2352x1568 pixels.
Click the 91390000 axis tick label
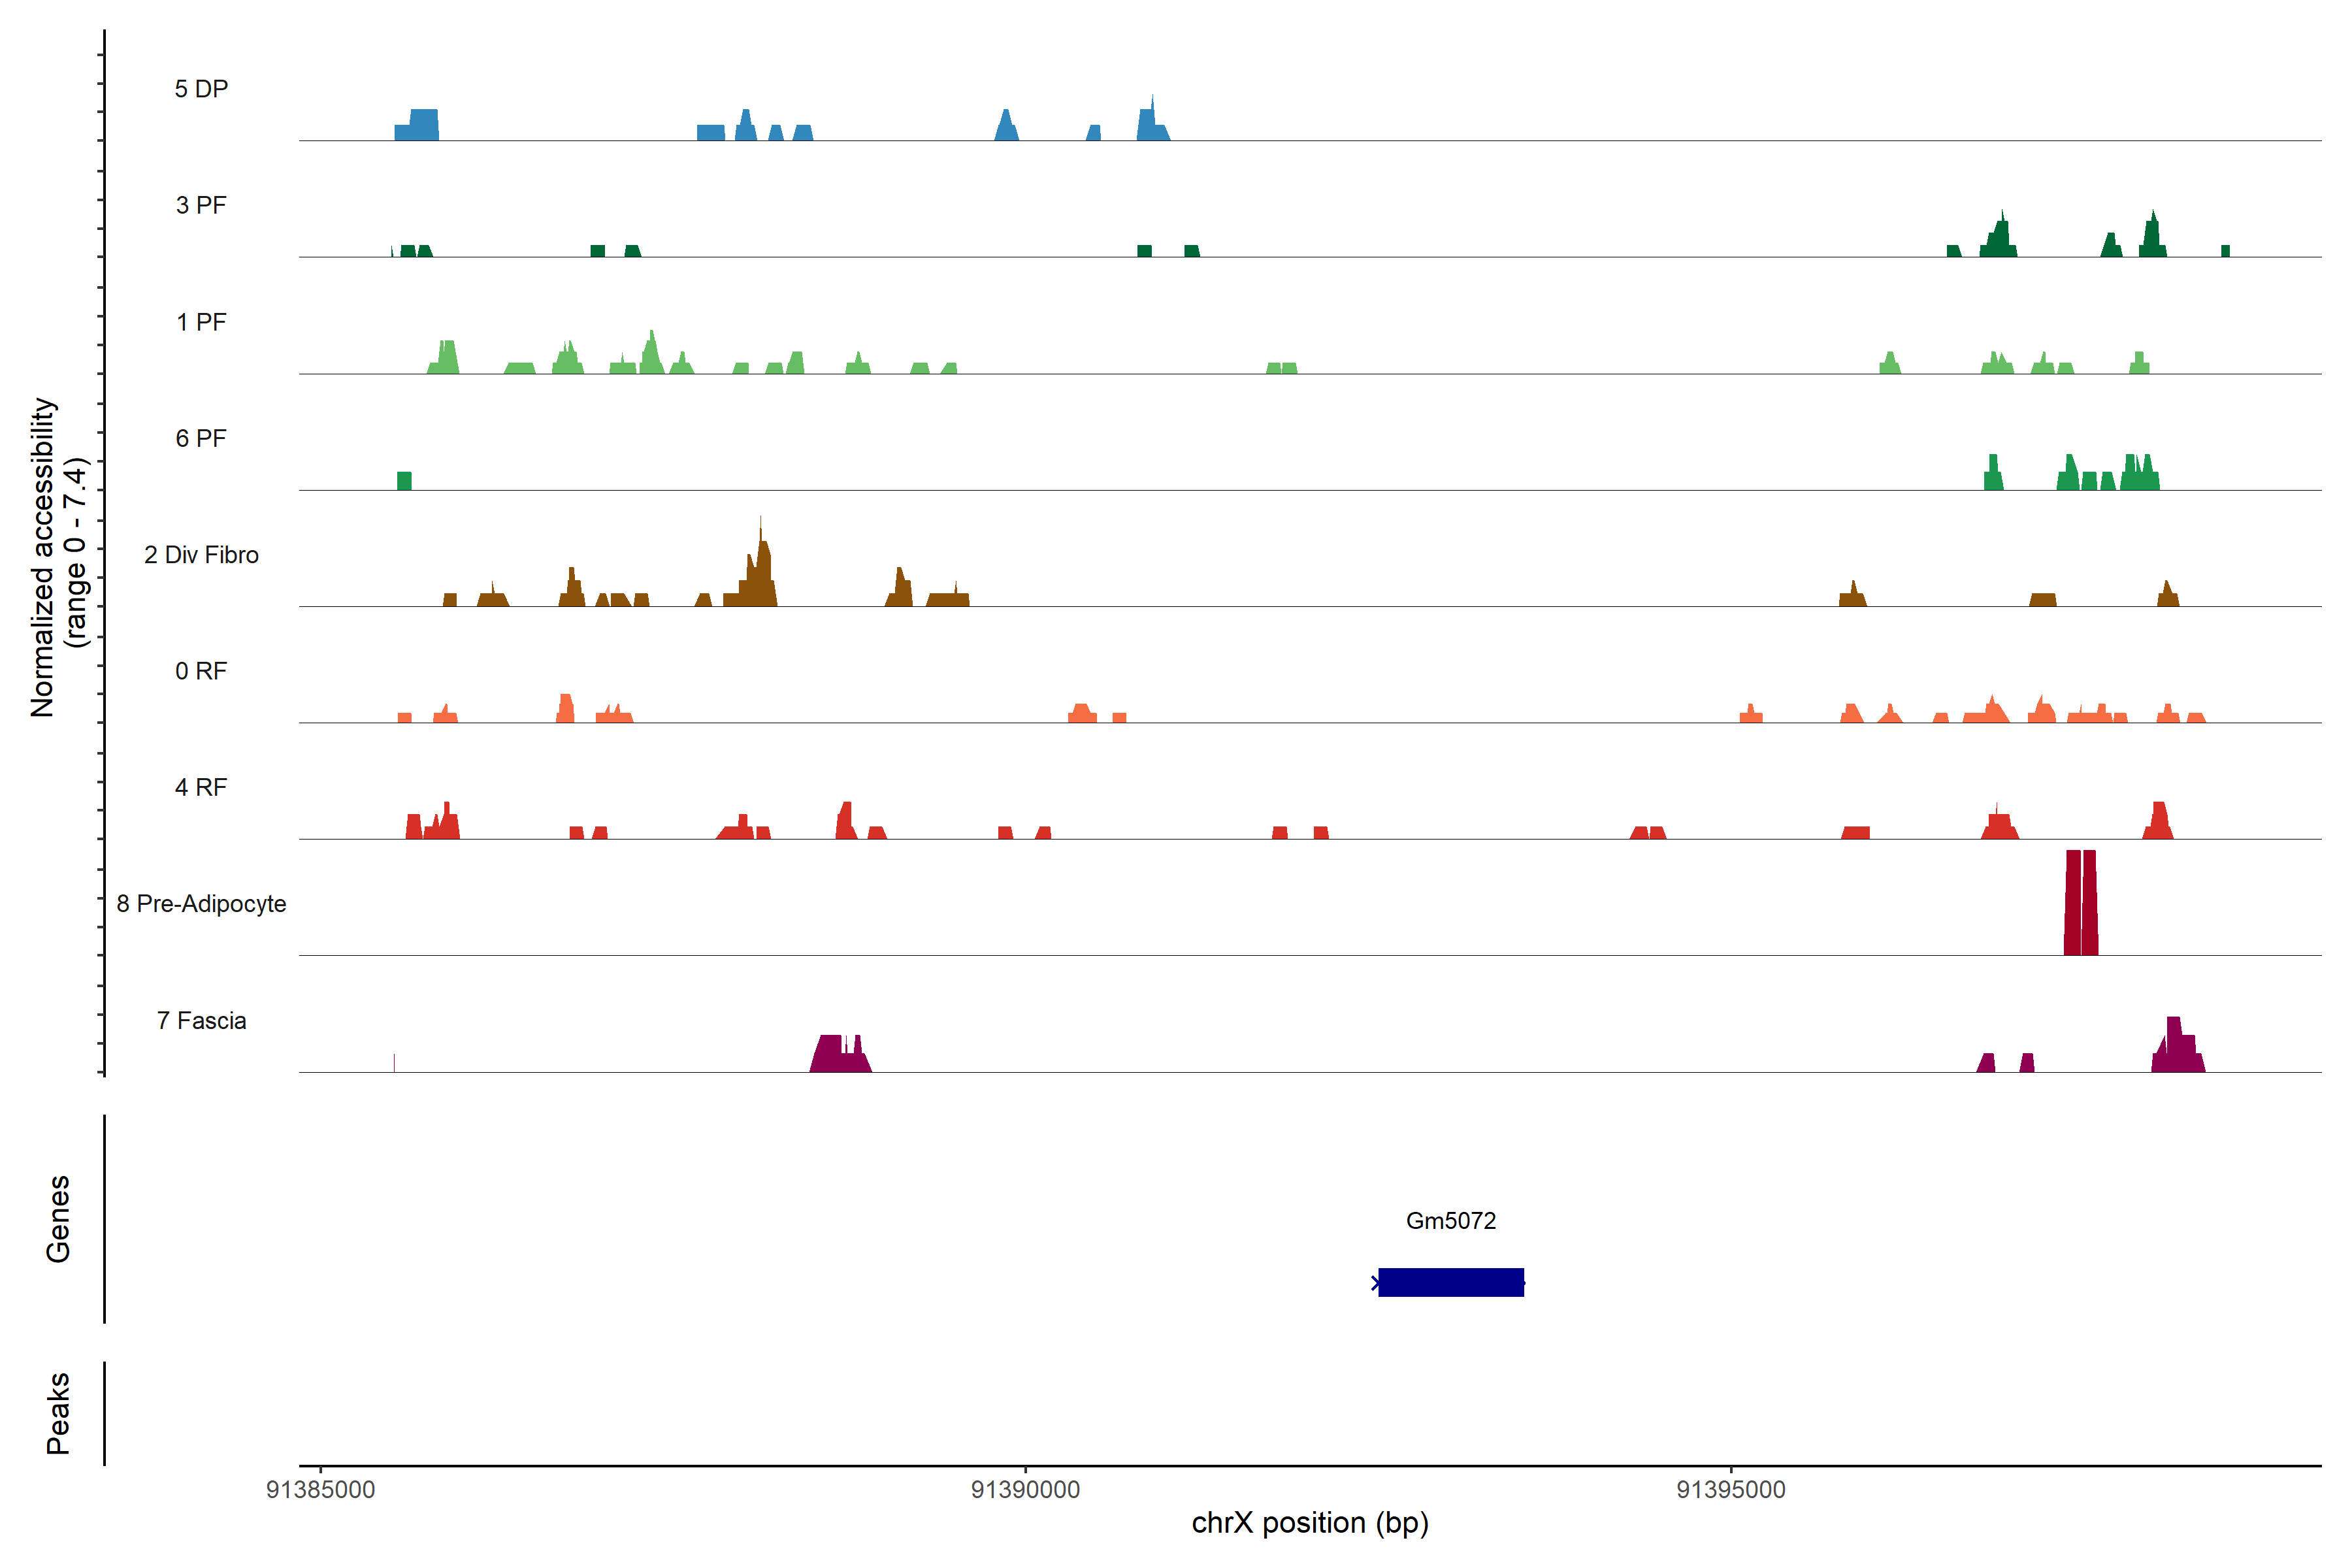[x=1025, y=1490]
